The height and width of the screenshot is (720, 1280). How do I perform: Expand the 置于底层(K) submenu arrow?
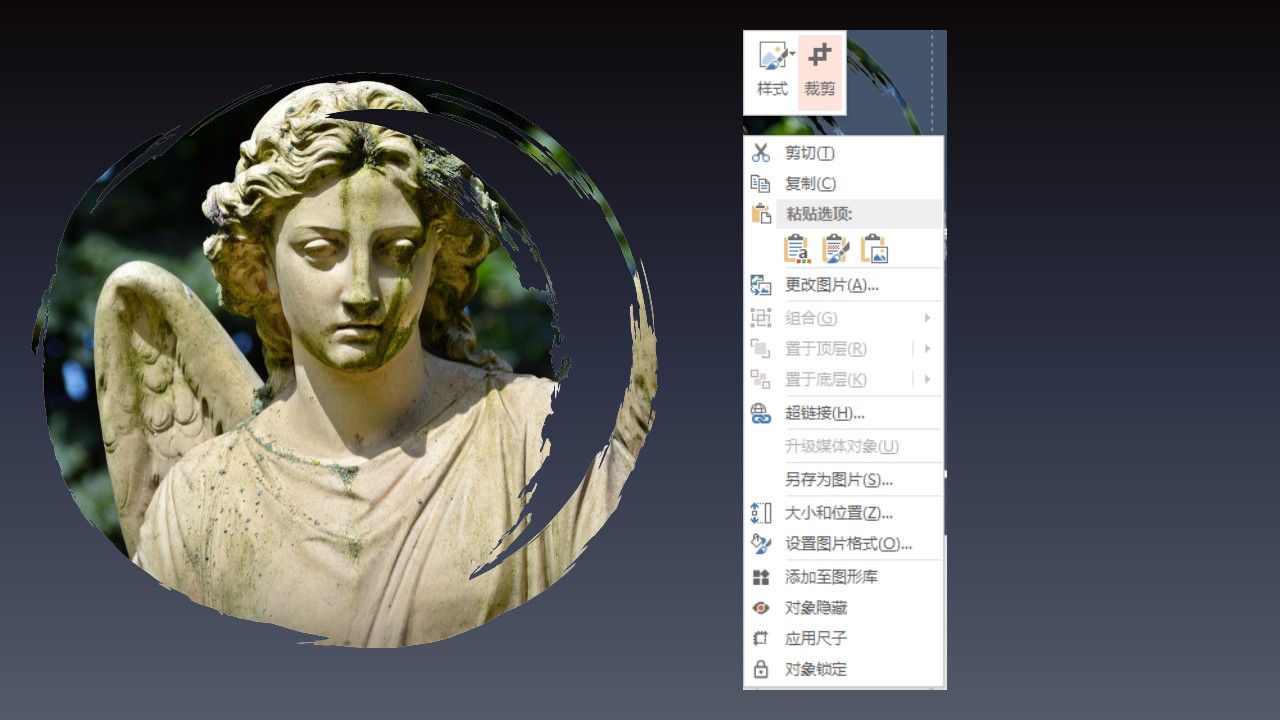click(928, 380)
